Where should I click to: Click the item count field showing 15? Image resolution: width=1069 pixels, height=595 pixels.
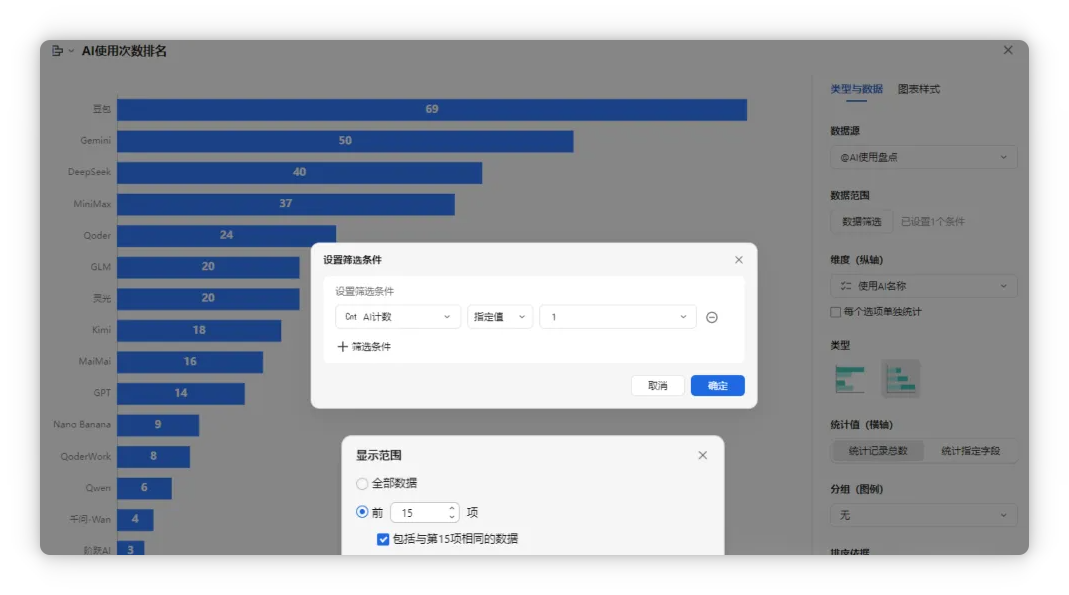click(x=424, y=513)
